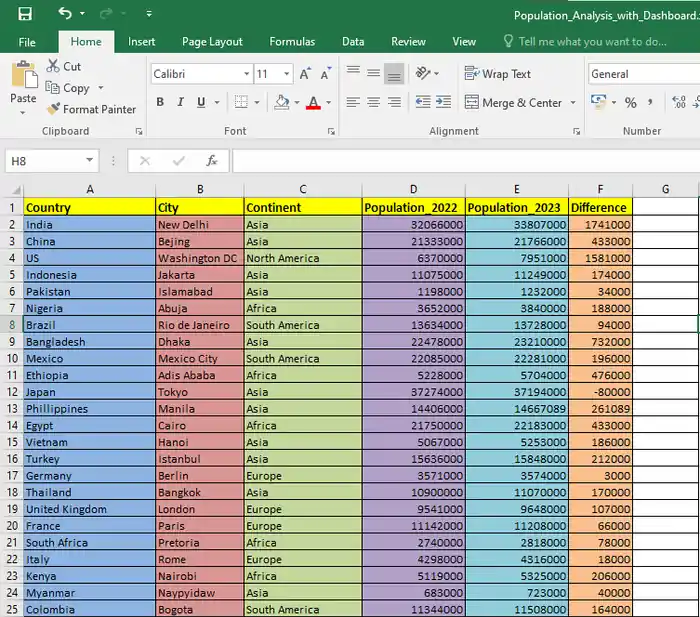Image resolution: width=700 pixels, height=617 pixels.
Task: Click the Paste clipboard icon
Action: [24, 75]
